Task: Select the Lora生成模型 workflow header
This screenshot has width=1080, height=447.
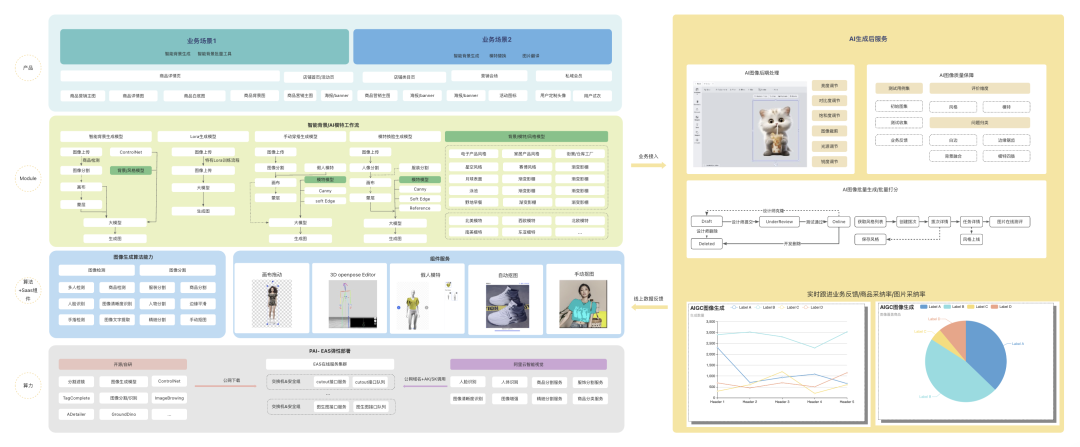Action: pos(203,136)
